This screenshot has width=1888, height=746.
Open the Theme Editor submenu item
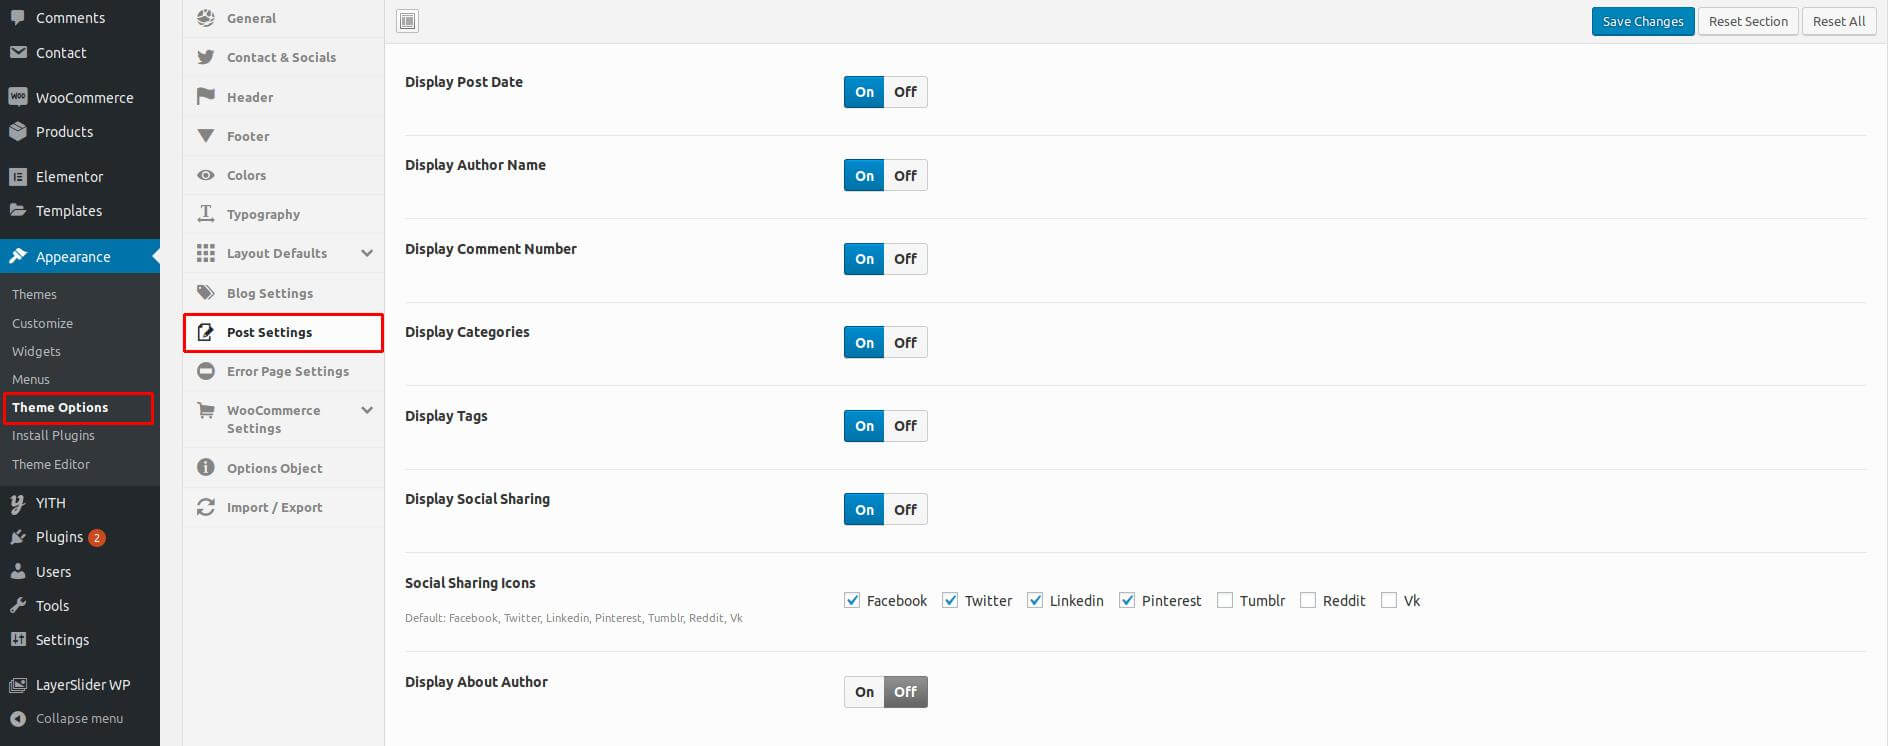[51, 464]
